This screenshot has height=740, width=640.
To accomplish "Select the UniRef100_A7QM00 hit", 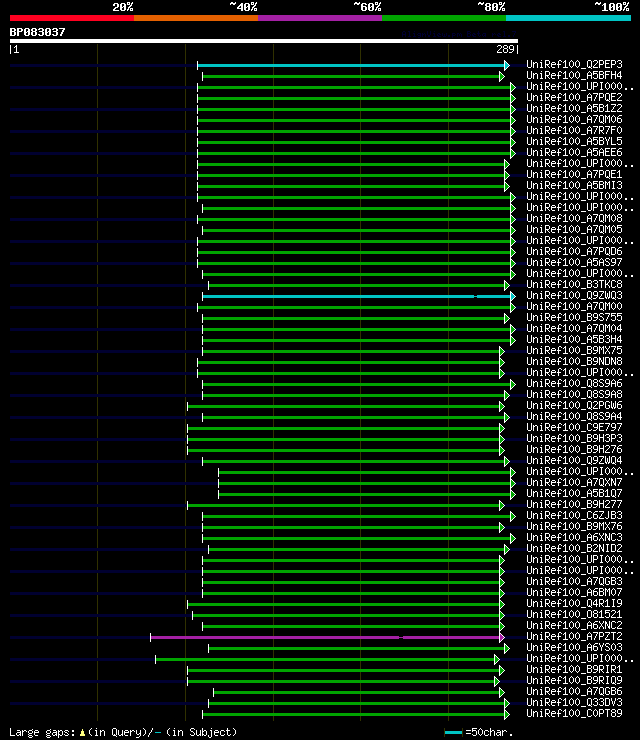I will (574, 306).
